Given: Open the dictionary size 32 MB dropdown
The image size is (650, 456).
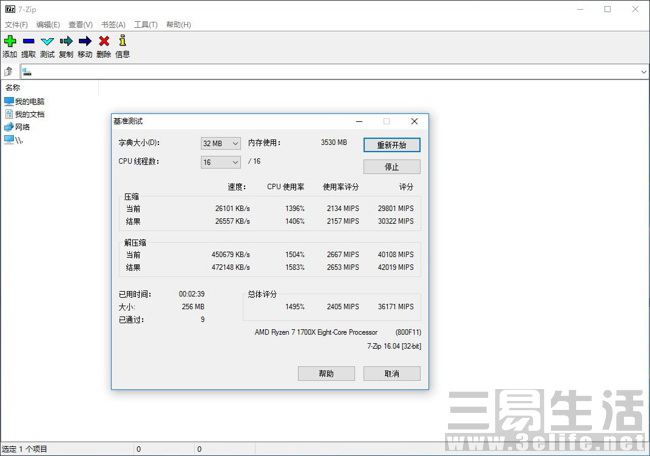Looking at the screenshot, I should click(221, 143).
